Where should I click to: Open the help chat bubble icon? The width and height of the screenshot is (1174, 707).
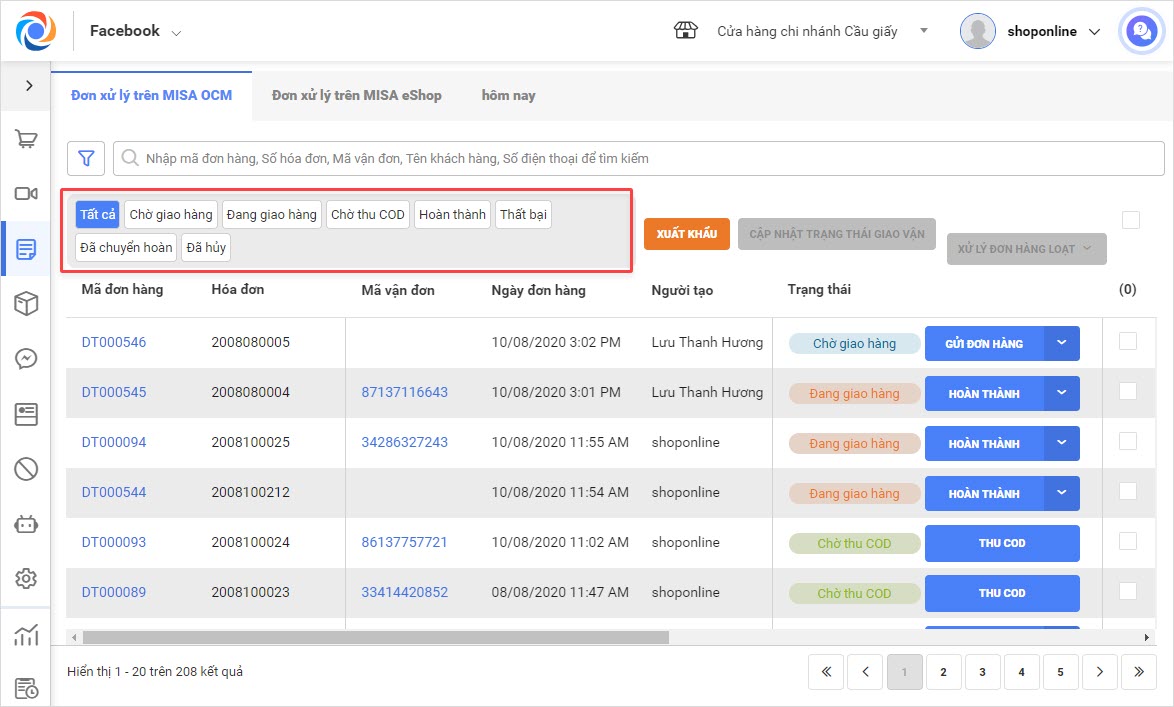click(x=1140, y=31)
